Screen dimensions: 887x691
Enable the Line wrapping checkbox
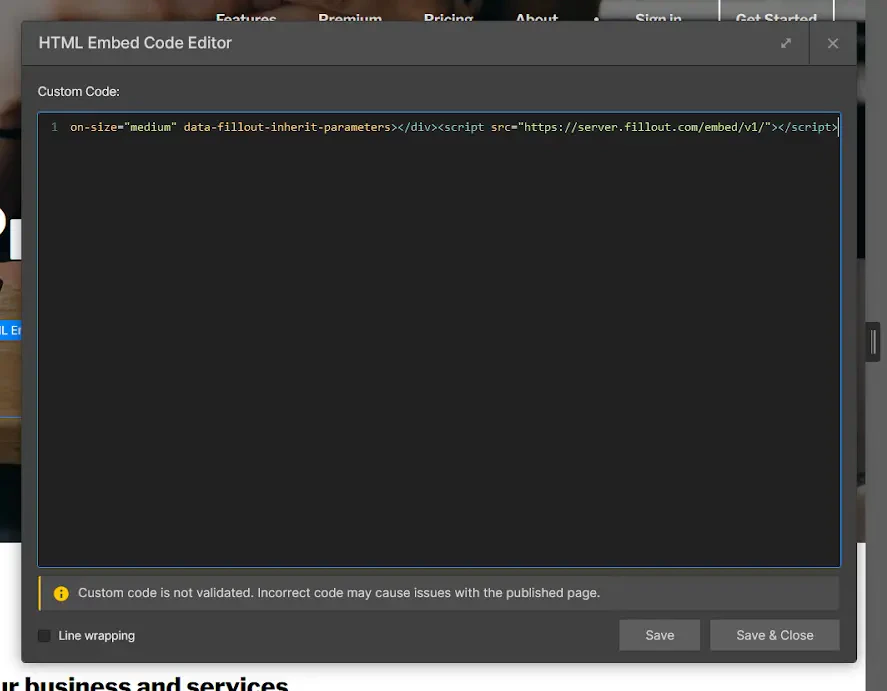coord(44,636)
